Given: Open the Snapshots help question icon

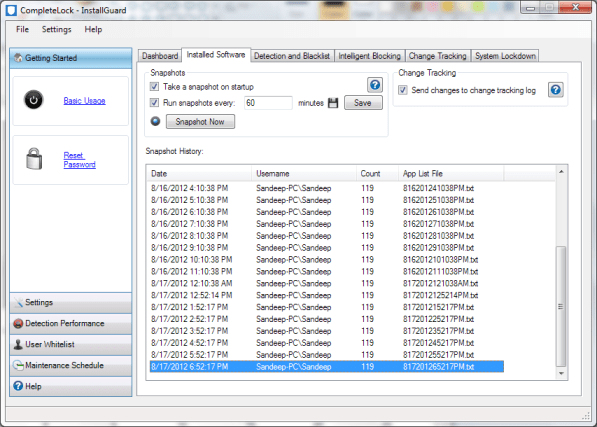Looking at the screenshot, I should [x=375, y=85].
